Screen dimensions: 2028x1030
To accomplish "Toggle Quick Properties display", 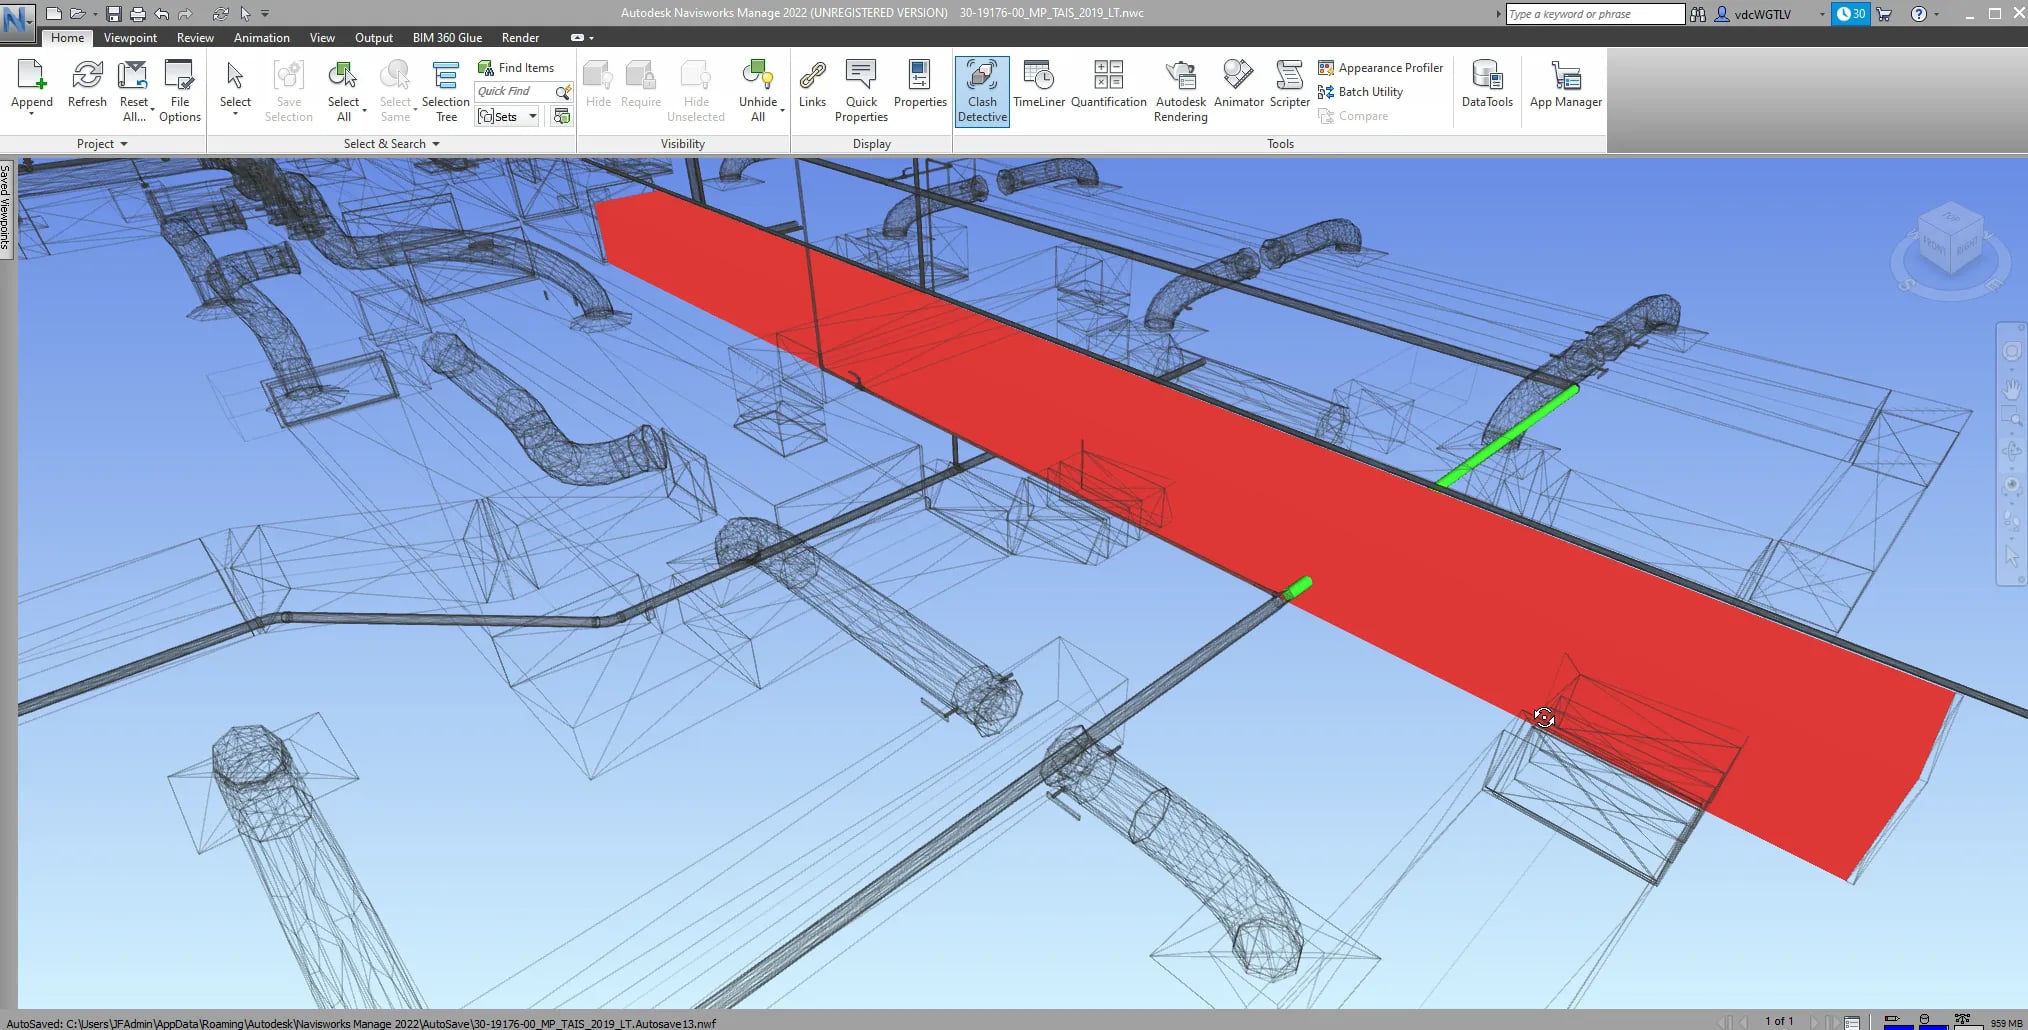I will [860, 90].
